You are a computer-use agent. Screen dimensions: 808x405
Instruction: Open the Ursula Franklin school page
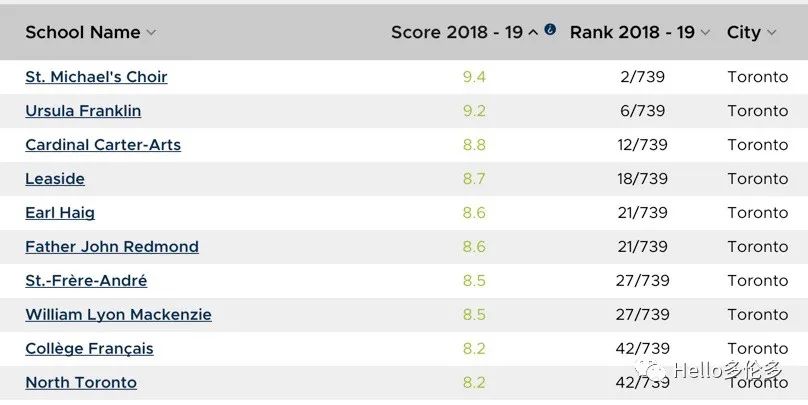tap(83, 111)
